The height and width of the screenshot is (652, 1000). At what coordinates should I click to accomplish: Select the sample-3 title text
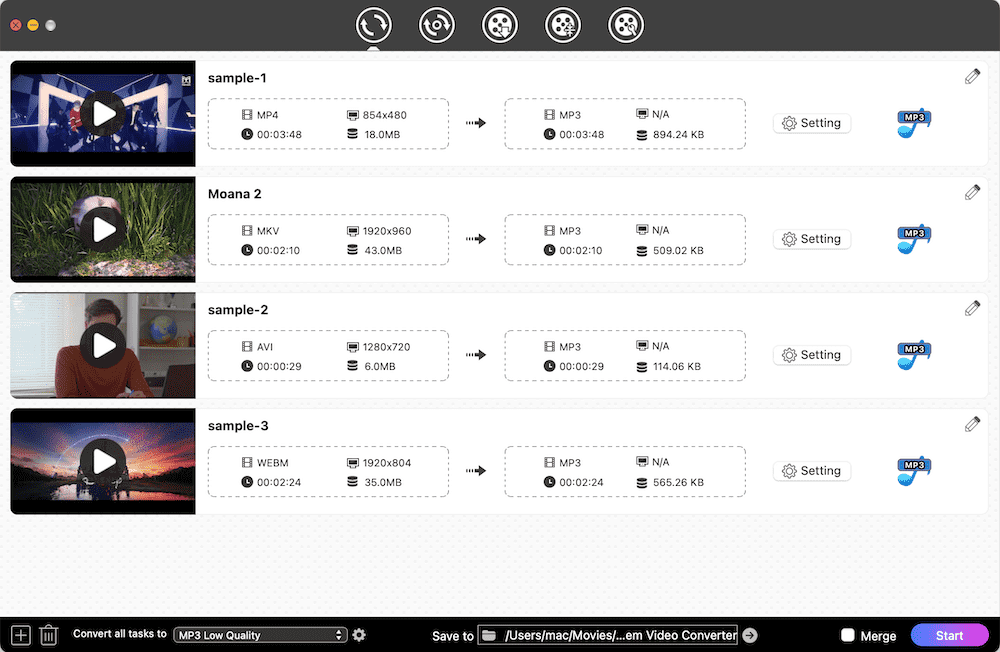(238, 426)
